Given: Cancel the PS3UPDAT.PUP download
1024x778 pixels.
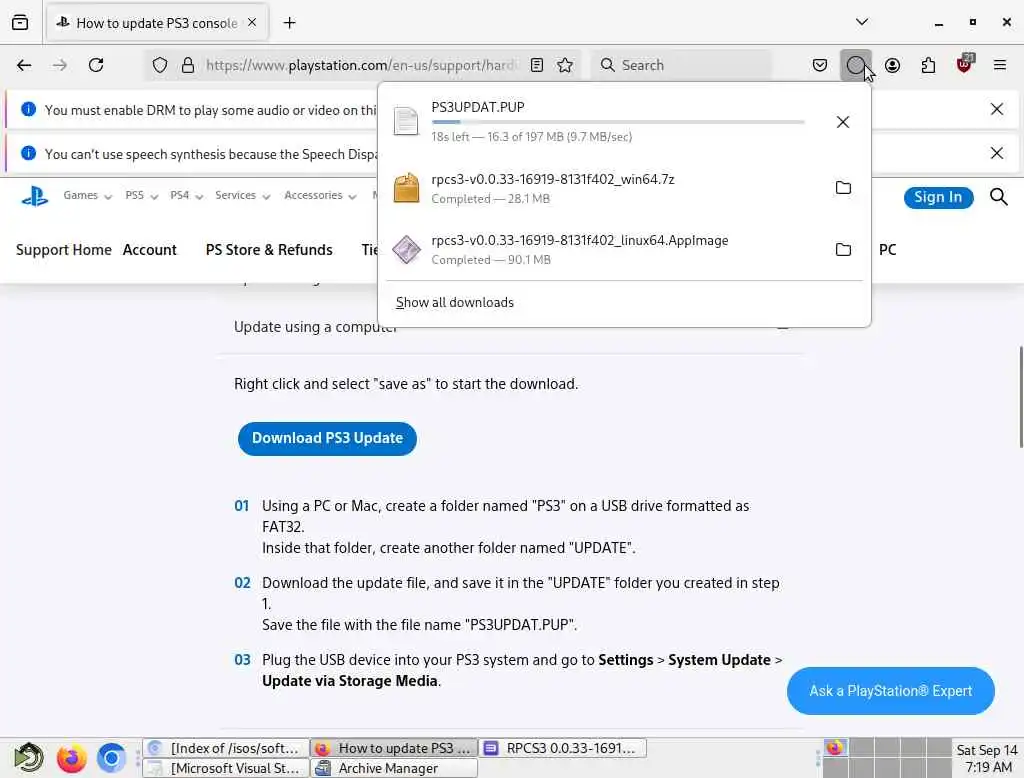Looking at the screenshot, I should (842, 122).
